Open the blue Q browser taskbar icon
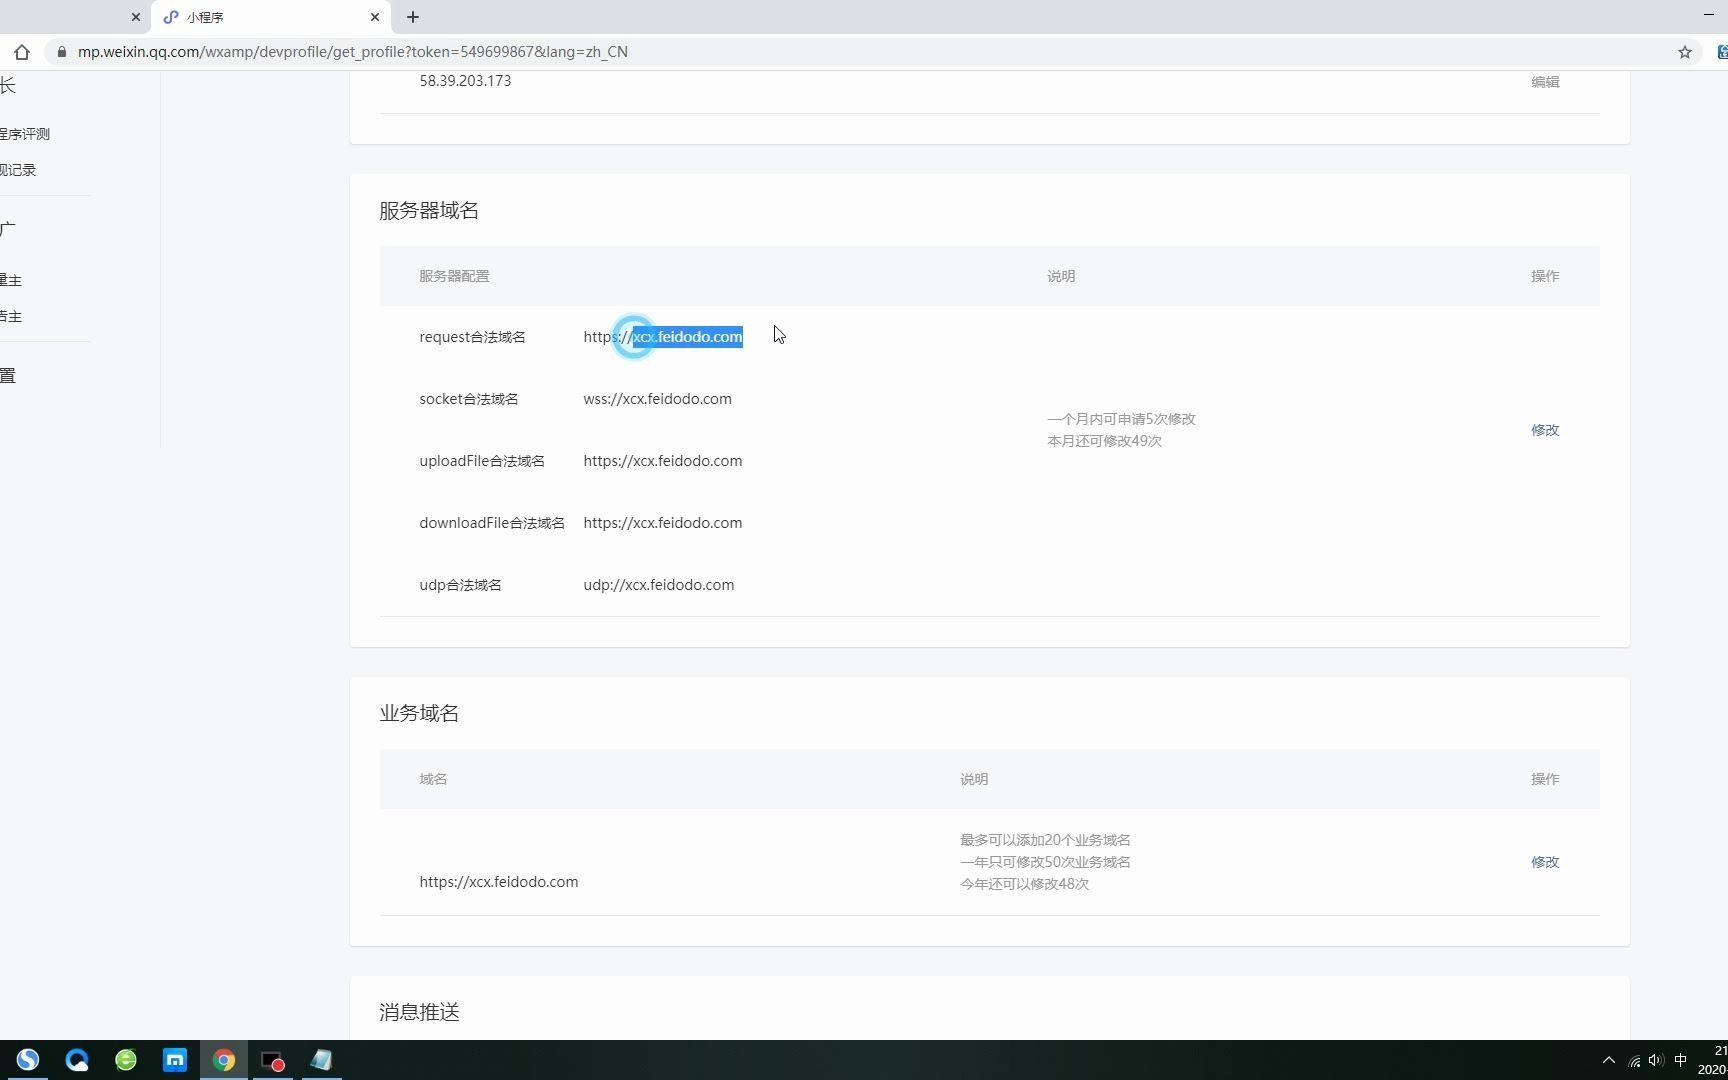This screenshot has width=1728, height=1080. pos(77,1060)
